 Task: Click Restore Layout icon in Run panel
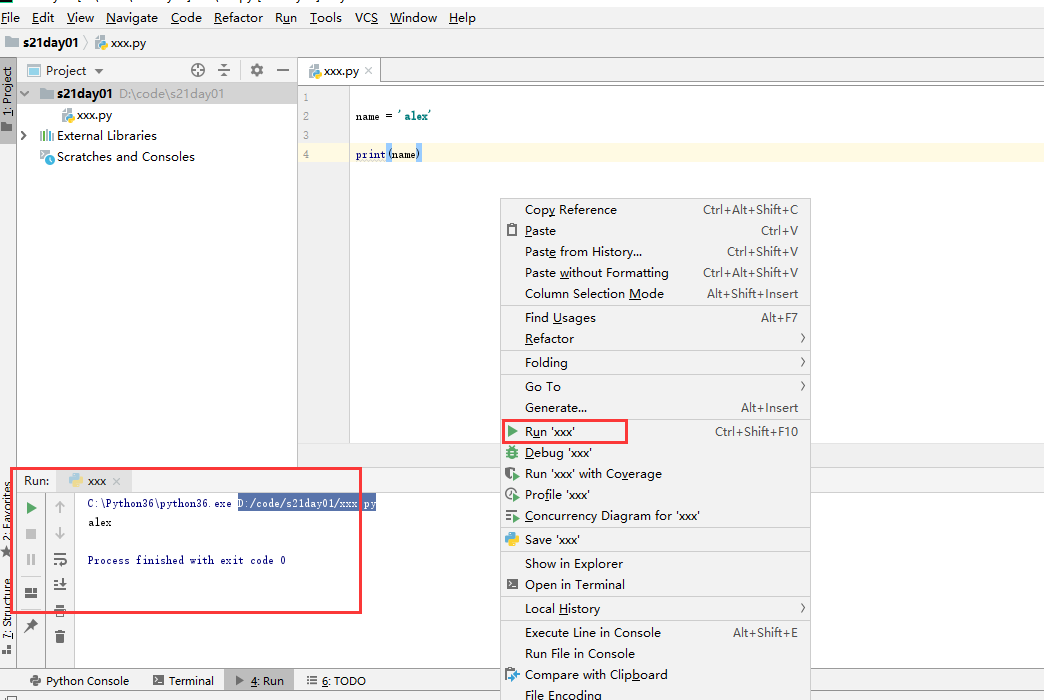31,593
